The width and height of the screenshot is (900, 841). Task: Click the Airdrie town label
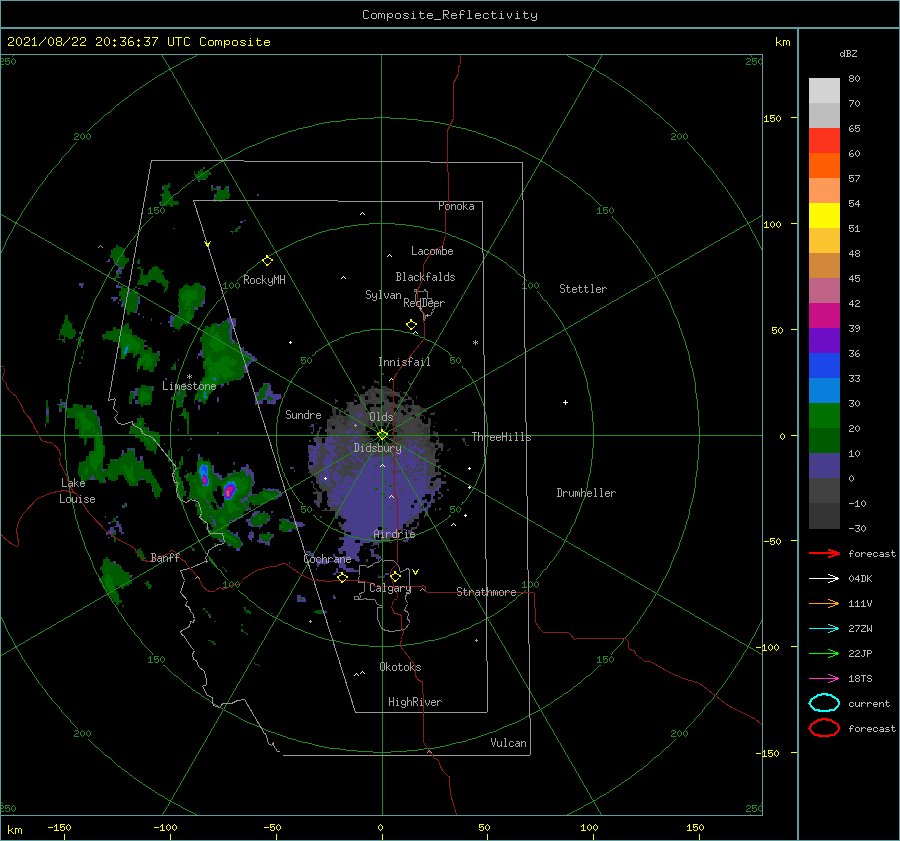coord(394,534)
